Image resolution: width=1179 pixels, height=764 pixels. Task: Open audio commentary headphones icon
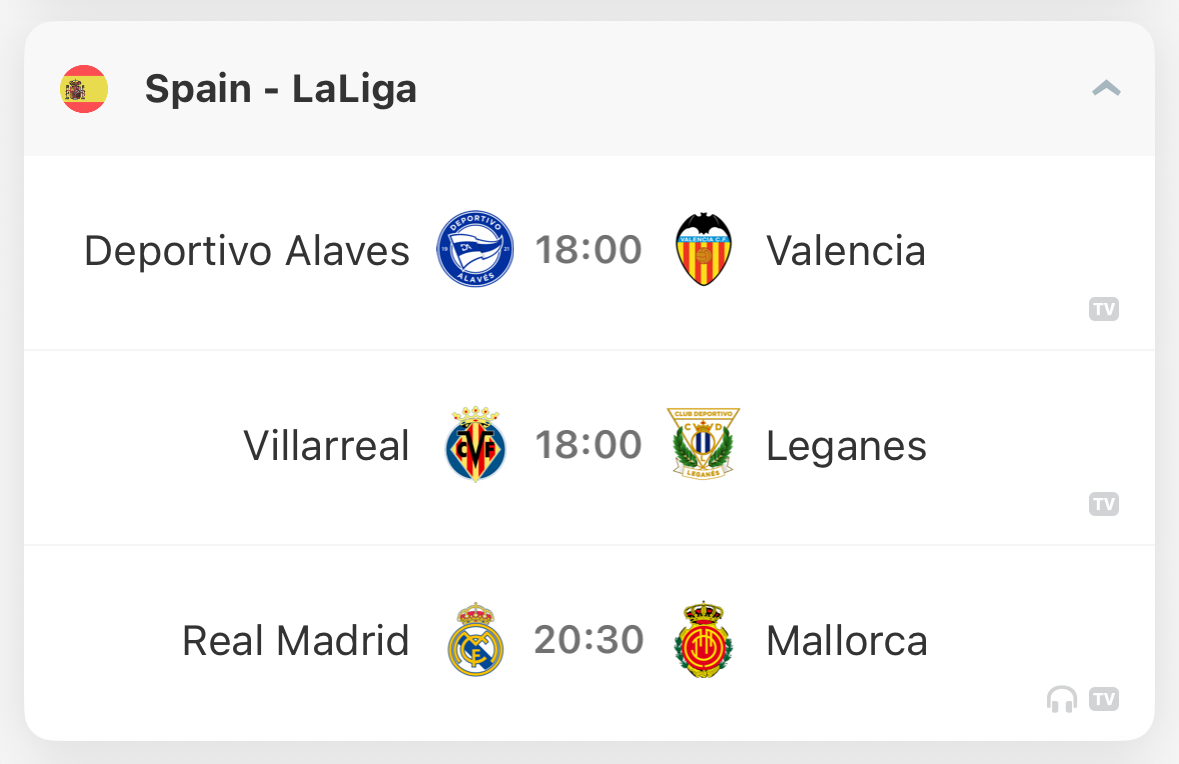point(1062,699)
